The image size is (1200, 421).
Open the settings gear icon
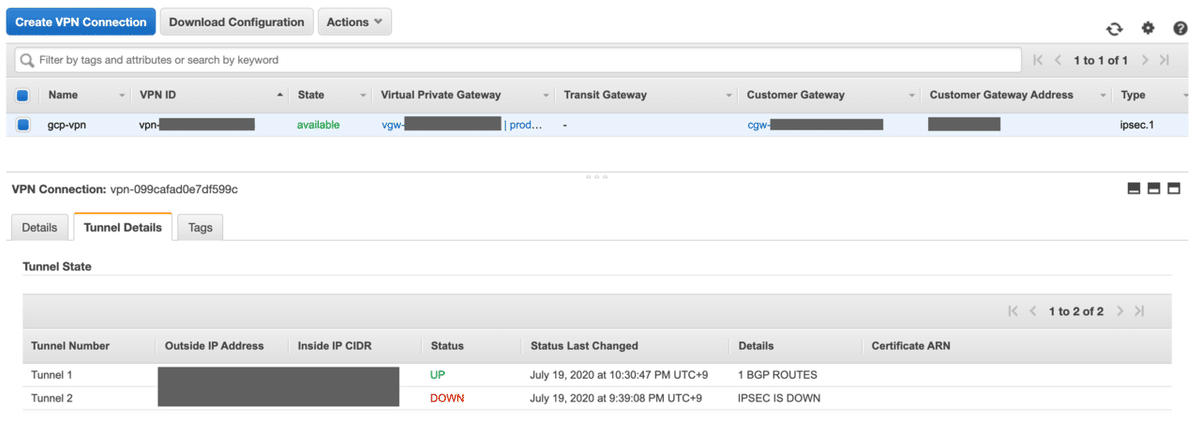click(x=1148, y=29)
